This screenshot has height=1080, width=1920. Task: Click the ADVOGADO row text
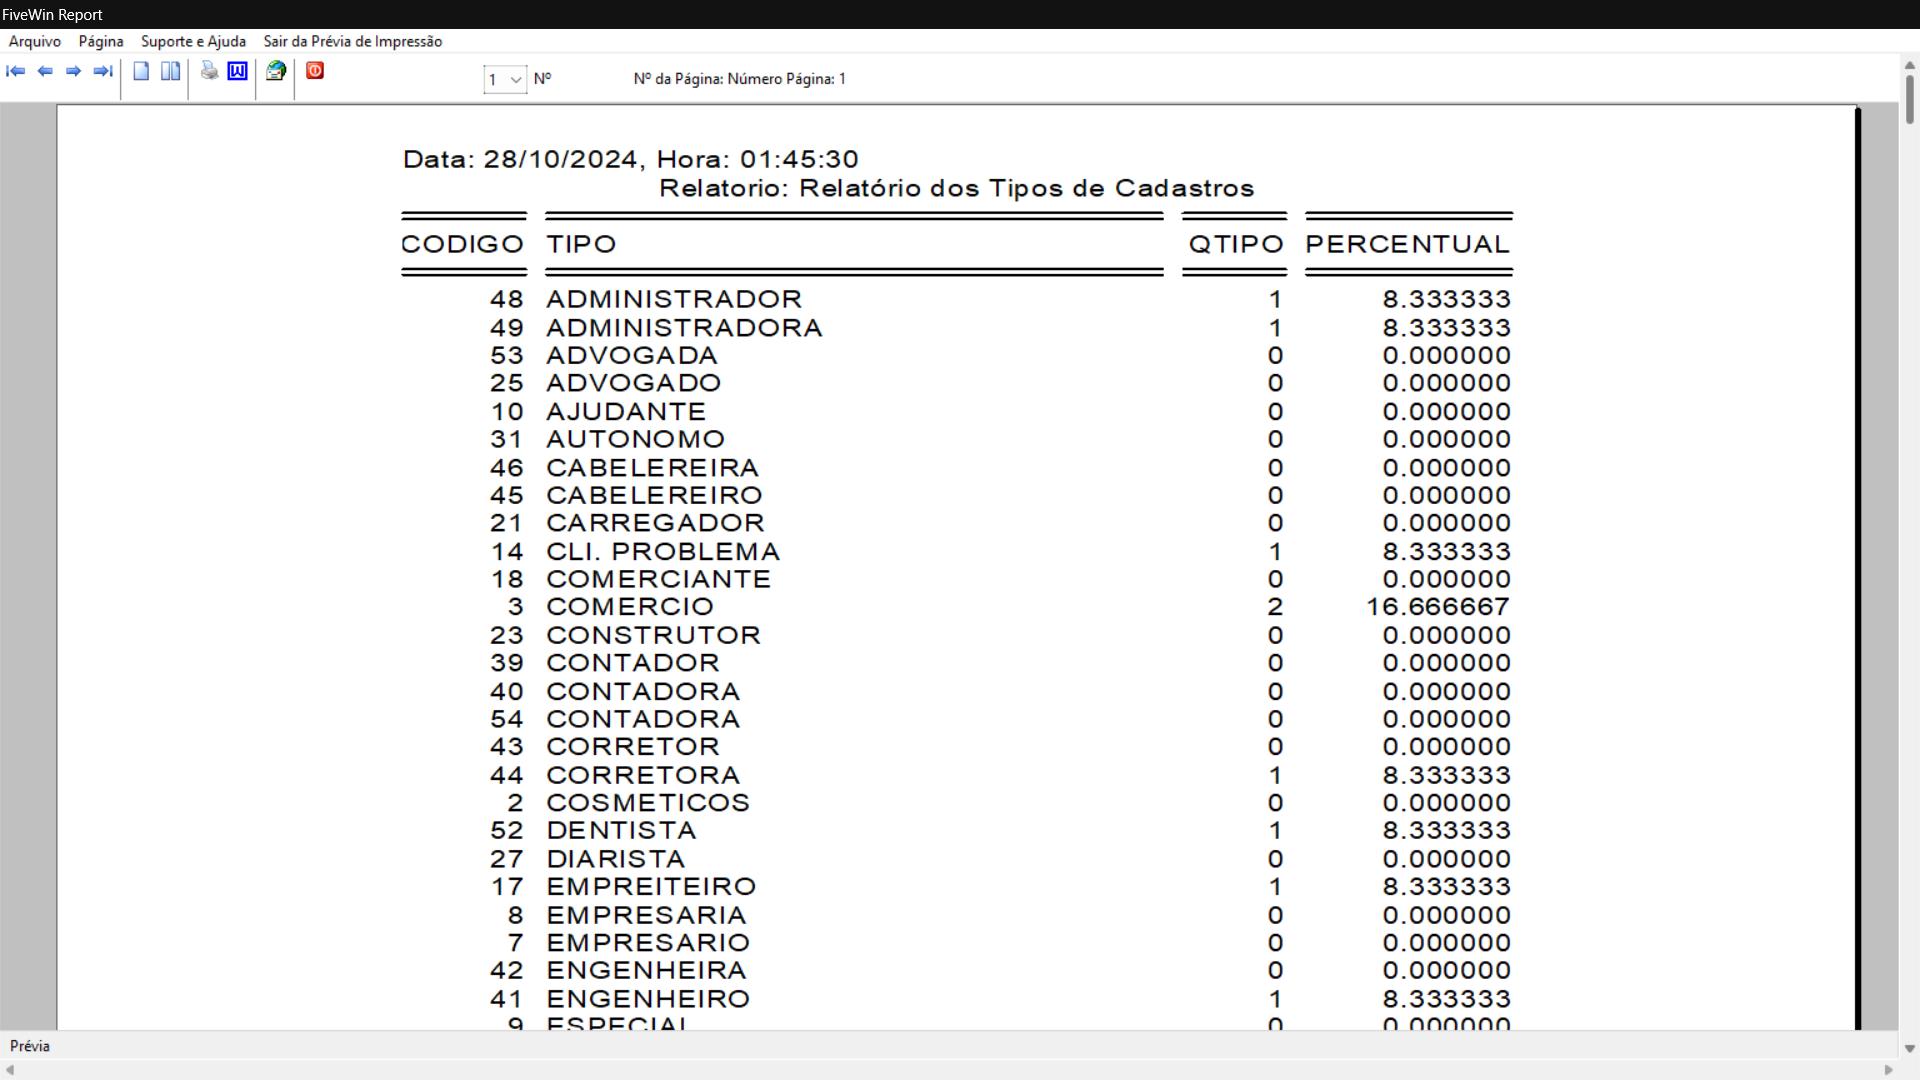tap(634, 383)
